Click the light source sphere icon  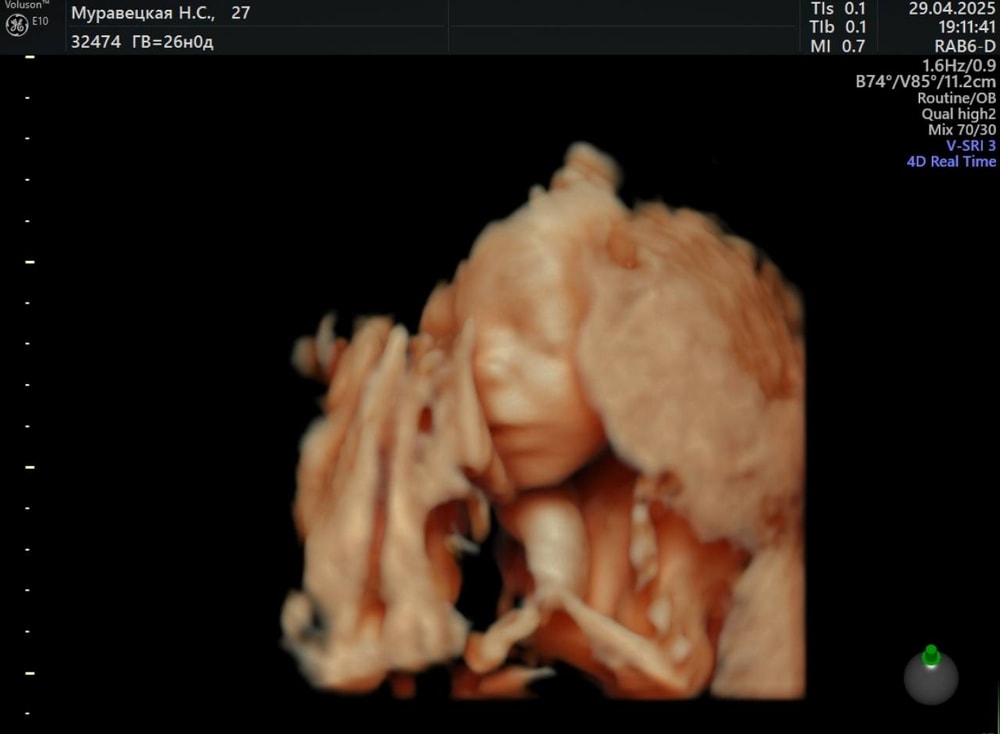931,677
